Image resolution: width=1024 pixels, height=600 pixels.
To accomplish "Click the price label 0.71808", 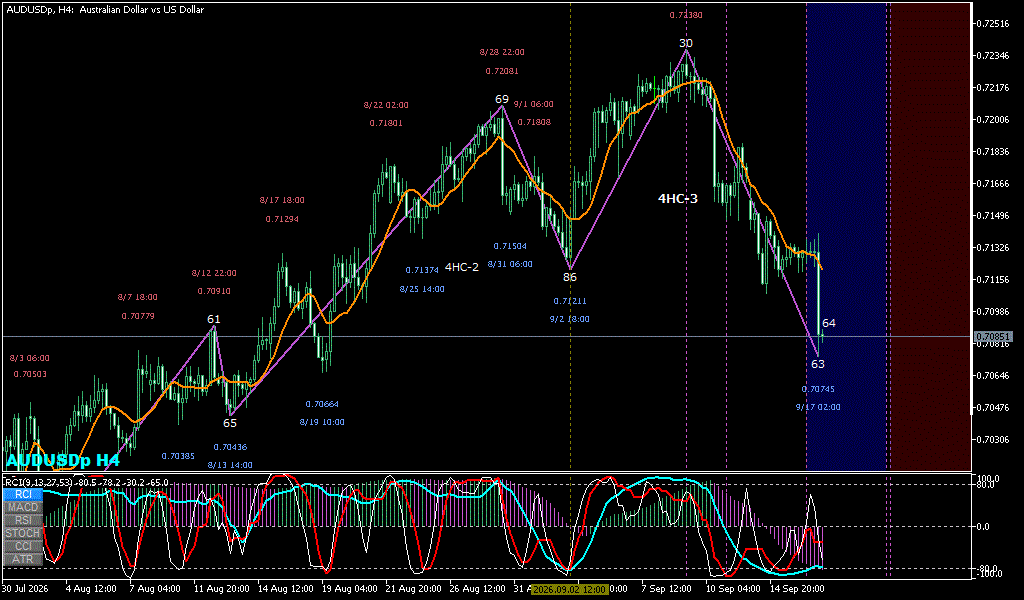I will pyautogui.click(x=534, y=122).
